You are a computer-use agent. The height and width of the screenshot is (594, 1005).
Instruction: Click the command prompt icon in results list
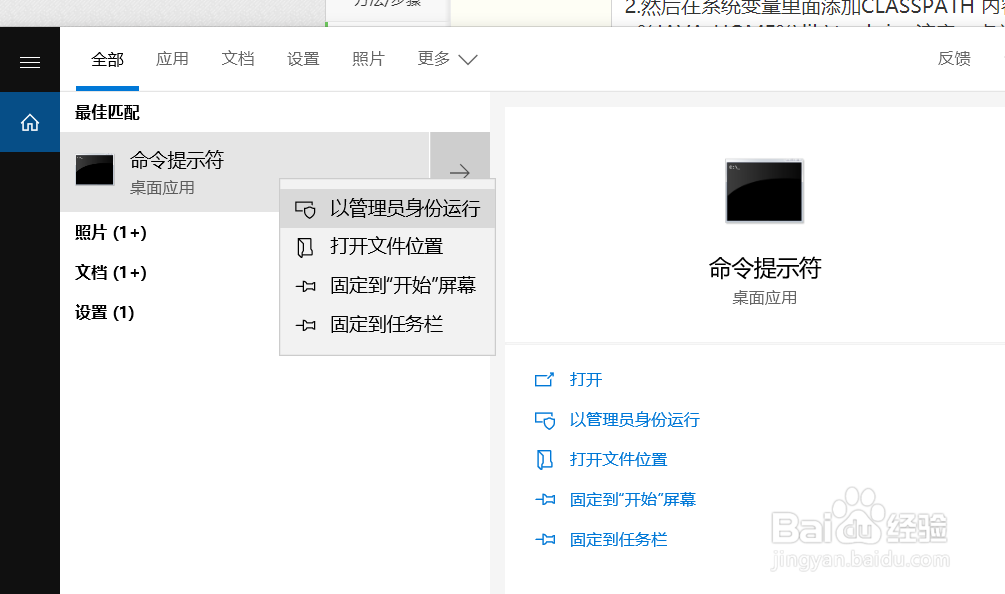(x=95, y=170)
